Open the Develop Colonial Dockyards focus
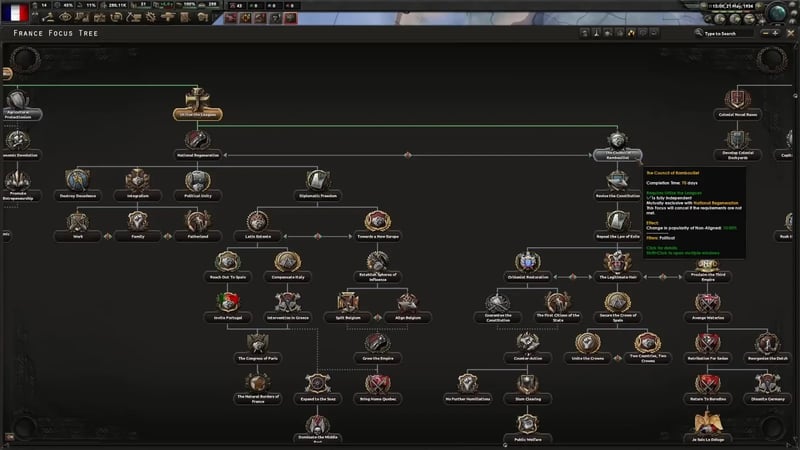 737,146
